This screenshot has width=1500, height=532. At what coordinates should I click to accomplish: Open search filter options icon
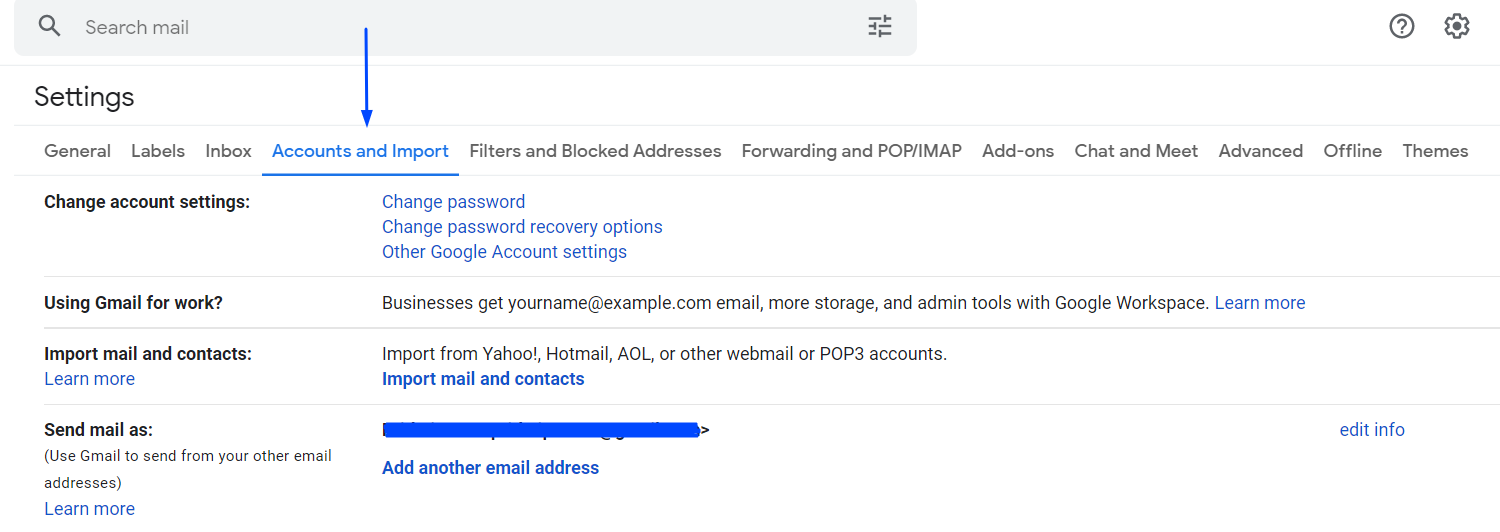pos(879,27)
